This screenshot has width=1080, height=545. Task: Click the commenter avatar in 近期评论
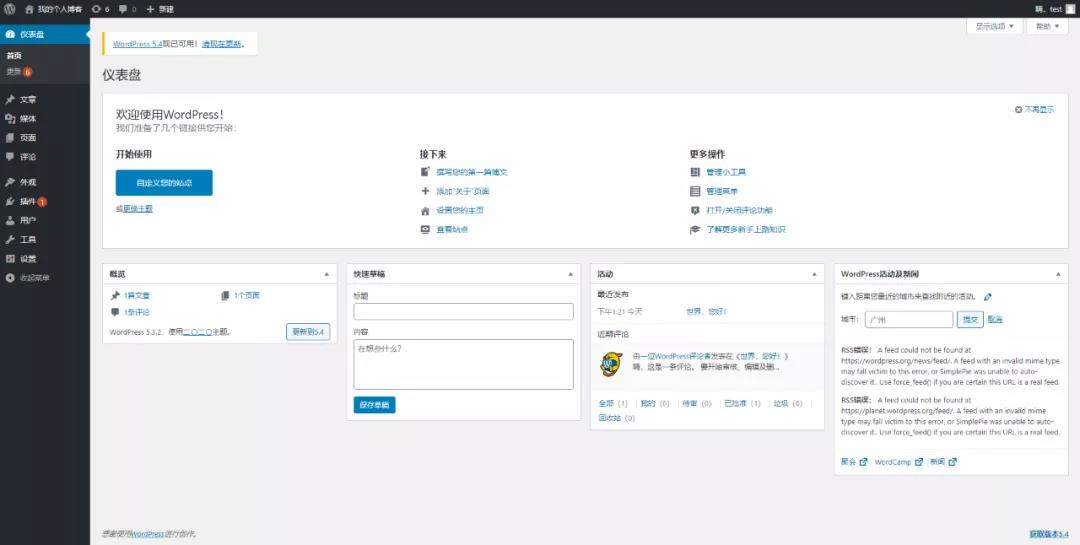[611, 364]
